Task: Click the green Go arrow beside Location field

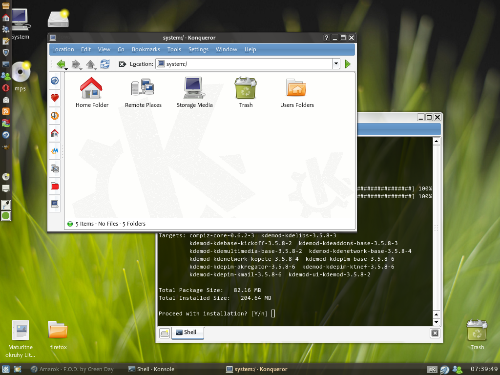Action: coord(347,64)
